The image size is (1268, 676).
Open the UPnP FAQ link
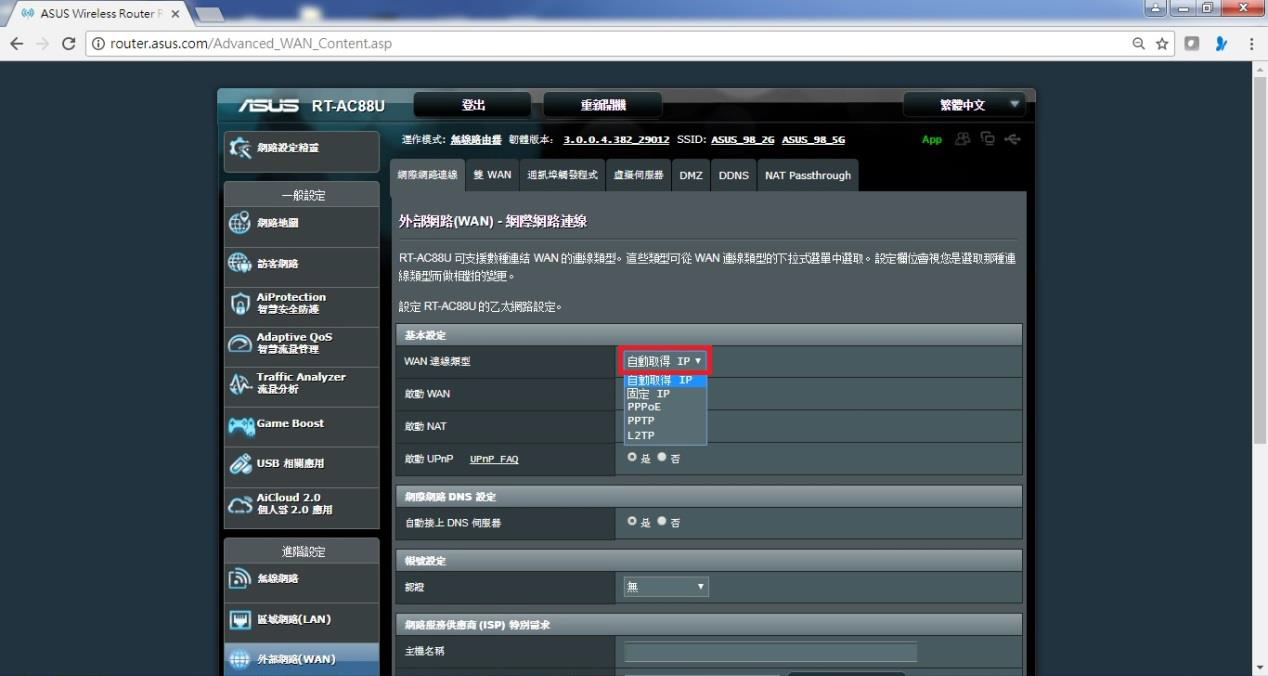click(x=494, y=459)
